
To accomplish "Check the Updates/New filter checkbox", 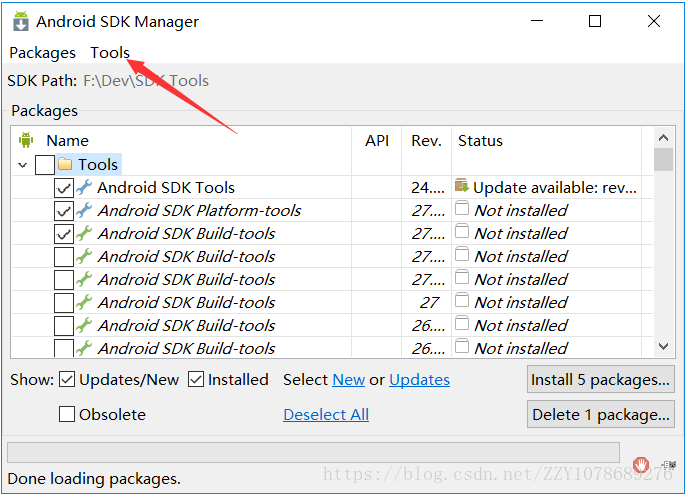I will (x=67, y=380).
